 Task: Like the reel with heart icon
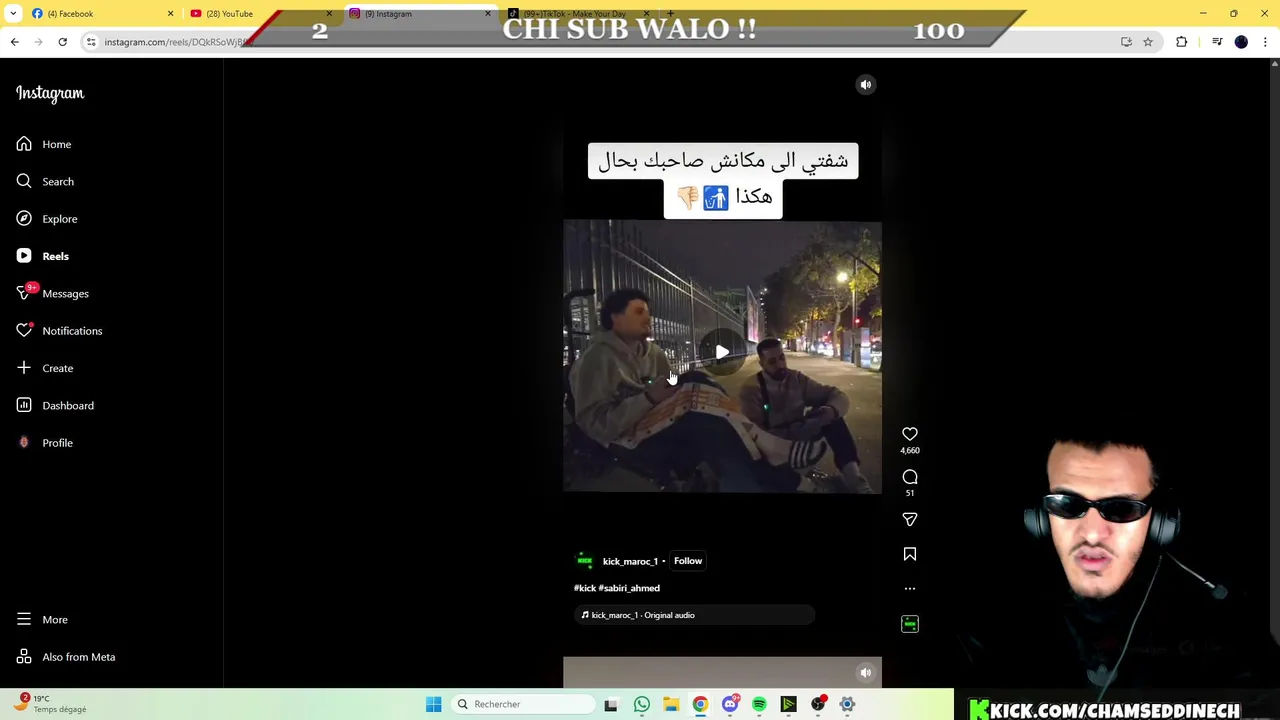[910, 434]
